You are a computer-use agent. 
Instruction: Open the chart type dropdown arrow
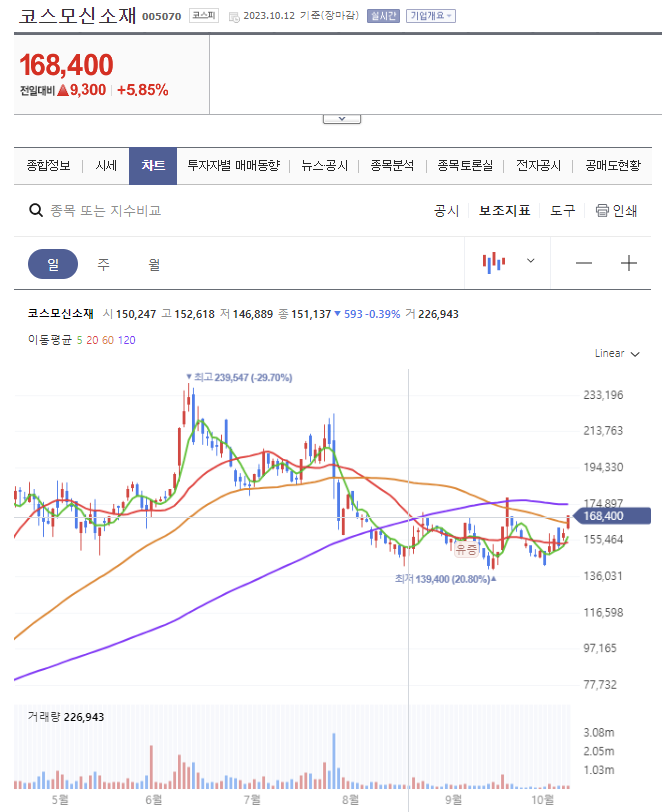point(531,260)
